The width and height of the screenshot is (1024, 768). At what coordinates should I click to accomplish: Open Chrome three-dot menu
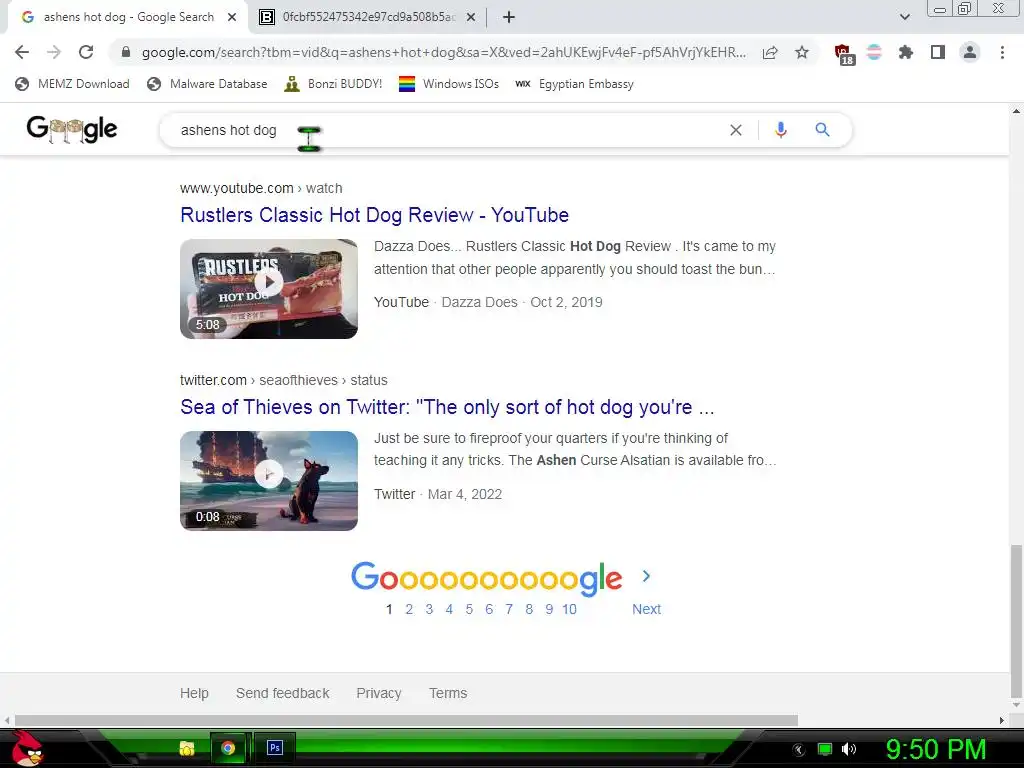click(1002, 52)
